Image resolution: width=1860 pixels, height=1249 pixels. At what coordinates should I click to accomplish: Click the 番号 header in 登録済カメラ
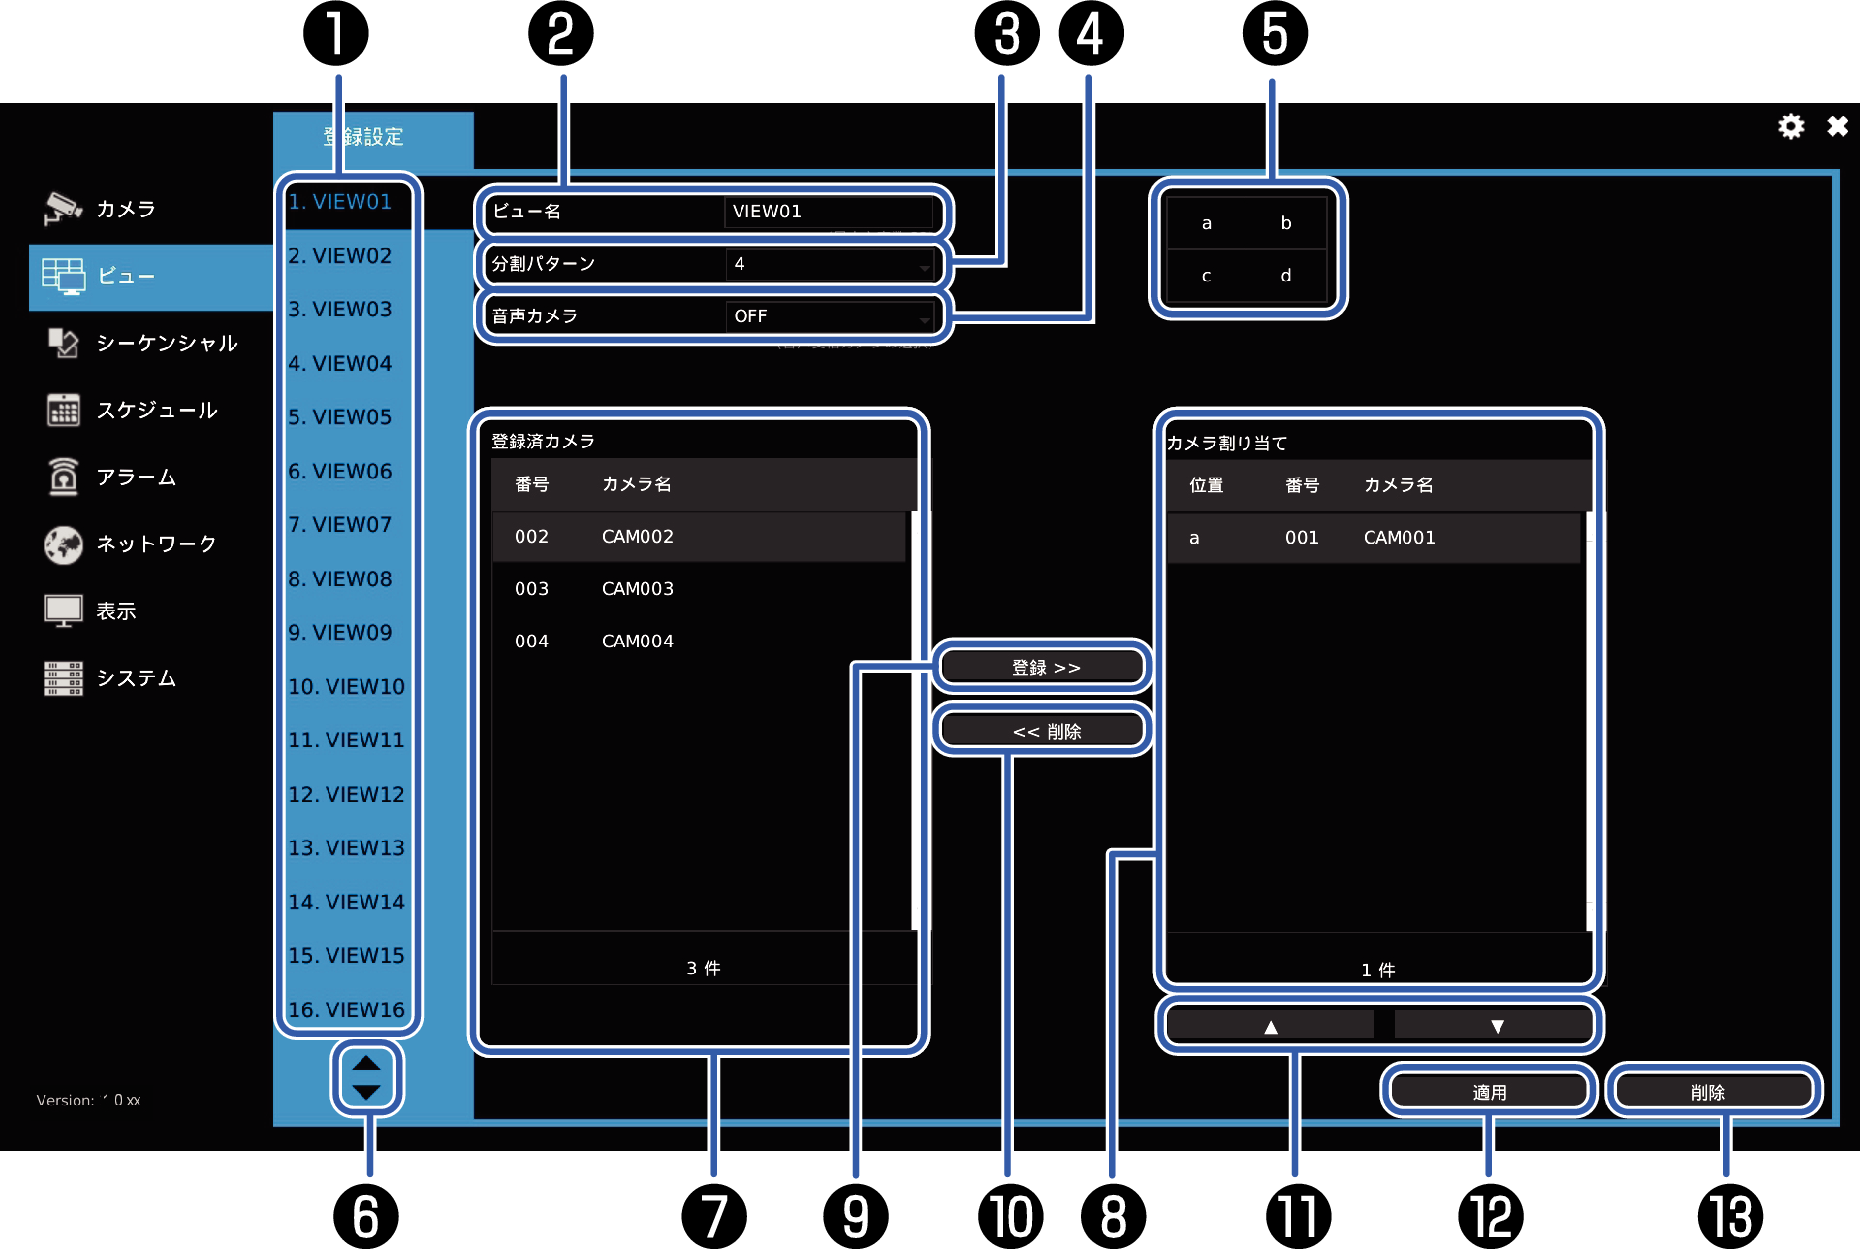click(532, 484)
